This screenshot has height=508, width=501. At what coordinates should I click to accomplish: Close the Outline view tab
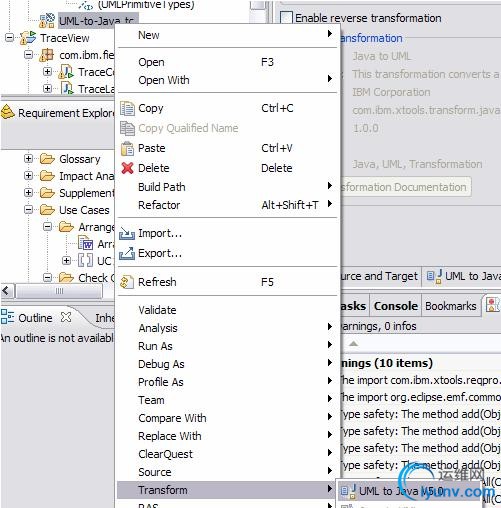point(66,317)
